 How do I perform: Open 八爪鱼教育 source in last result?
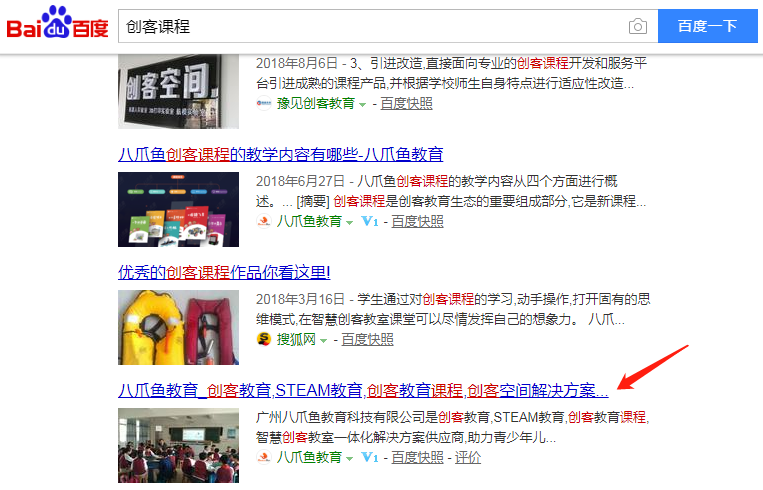[x=309, y=457]
